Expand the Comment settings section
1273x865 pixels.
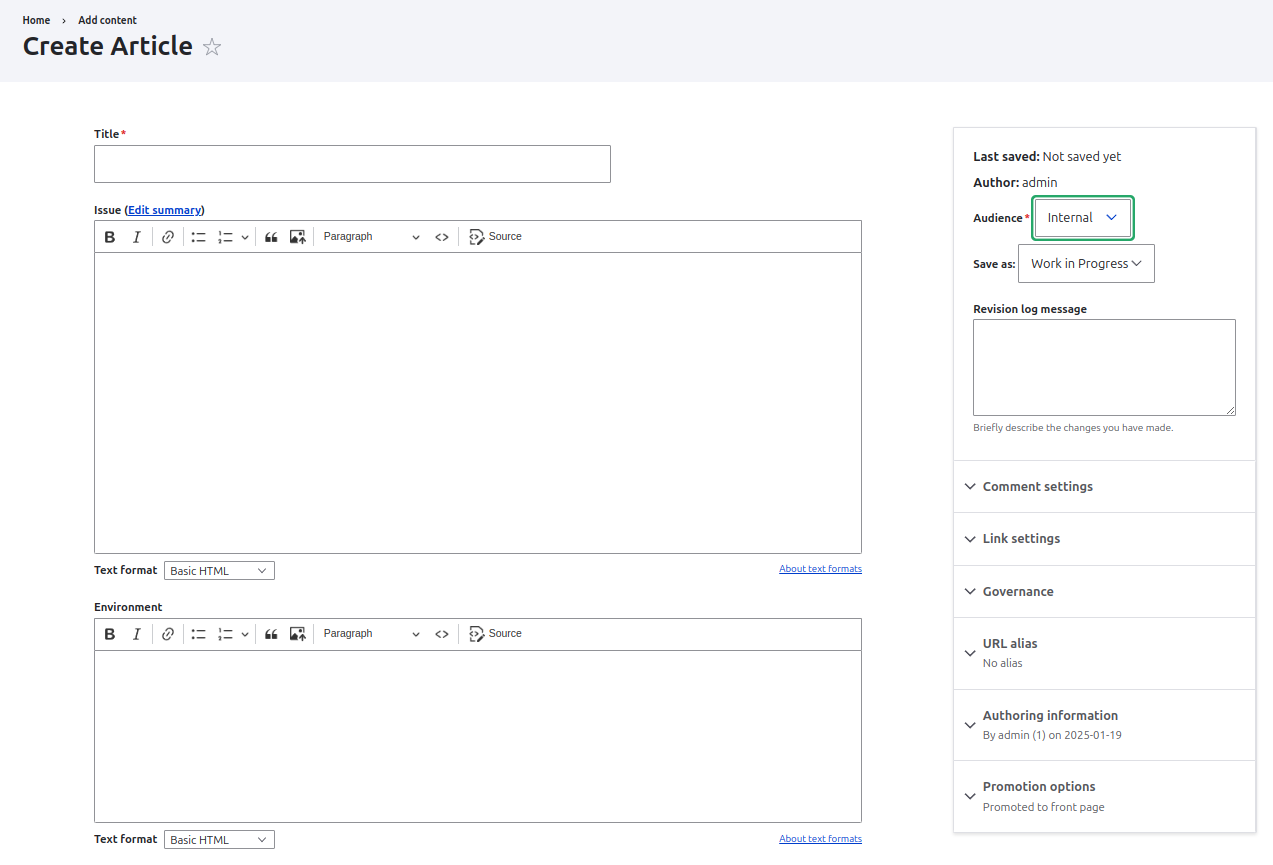coord(1104,487)
